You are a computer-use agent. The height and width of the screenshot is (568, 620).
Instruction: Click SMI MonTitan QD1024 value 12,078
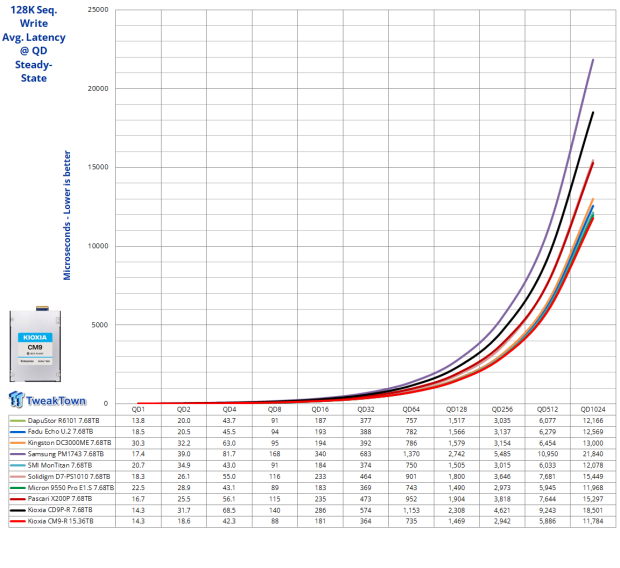click(x=593, y=466)
